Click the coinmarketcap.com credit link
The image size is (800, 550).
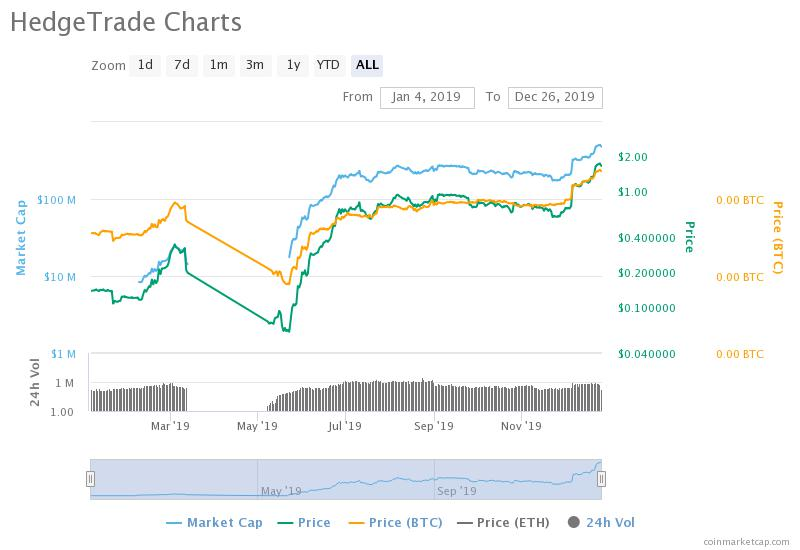[x=746, y=542]
